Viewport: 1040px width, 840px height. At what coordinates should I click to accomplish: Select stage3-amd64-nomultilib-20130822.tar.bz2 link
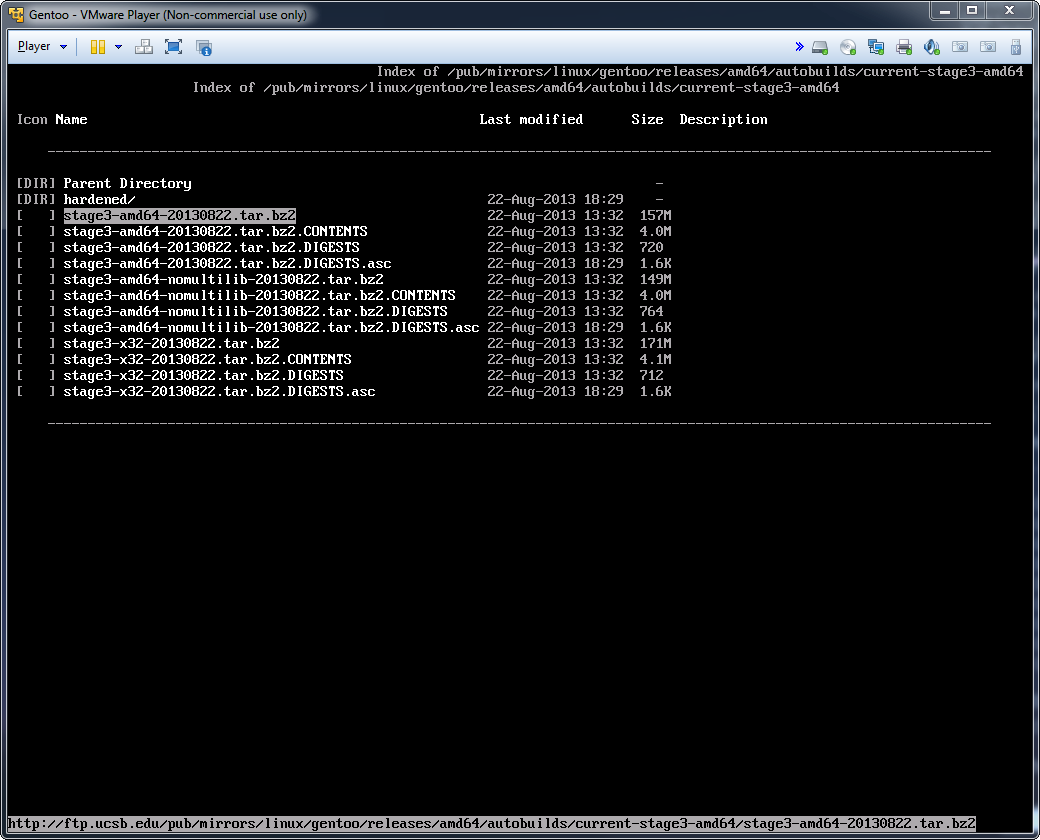point(224,279)
